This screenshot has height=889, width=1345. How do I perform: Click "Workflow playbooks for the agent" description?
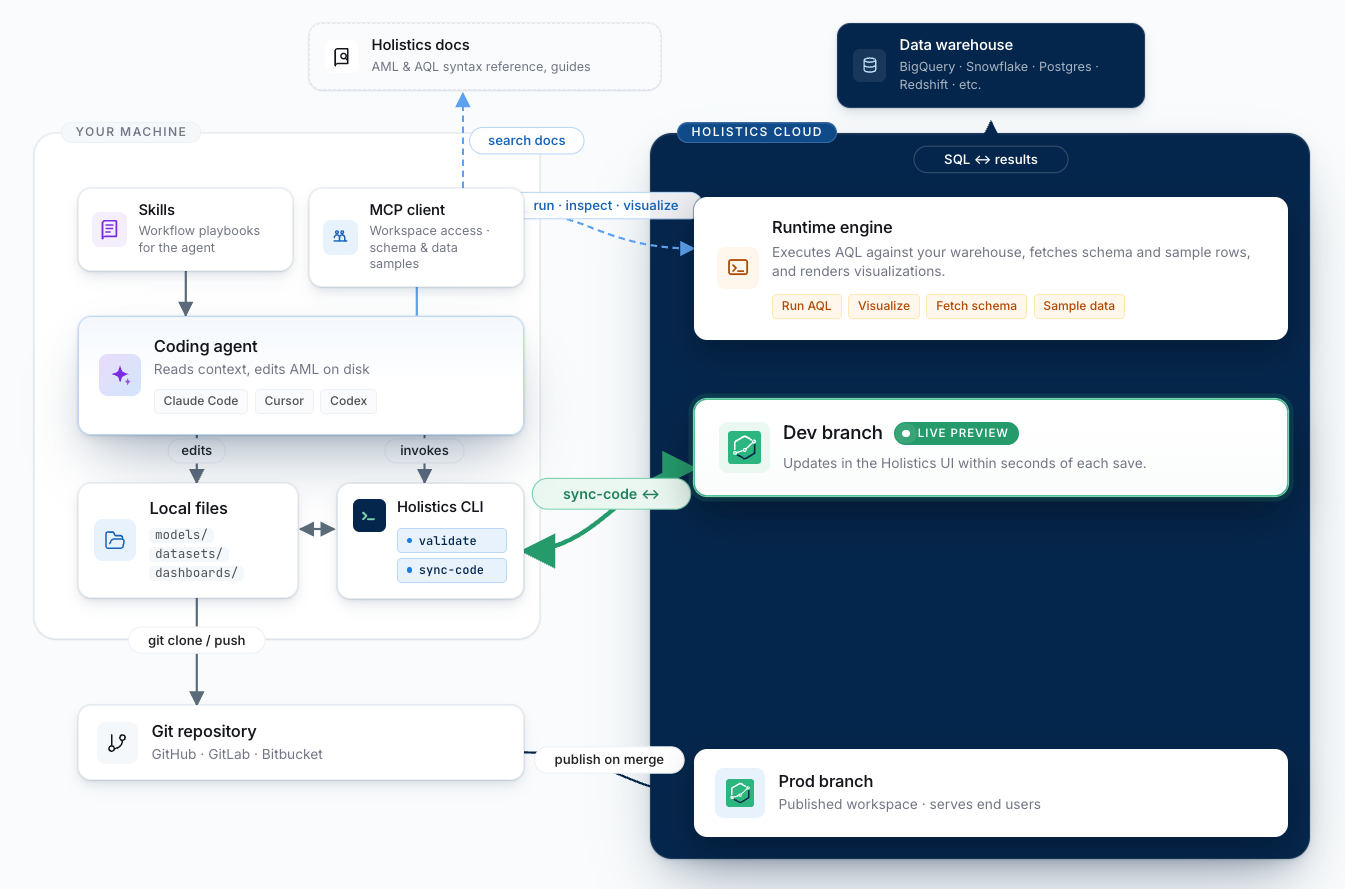tap(199, 239)
